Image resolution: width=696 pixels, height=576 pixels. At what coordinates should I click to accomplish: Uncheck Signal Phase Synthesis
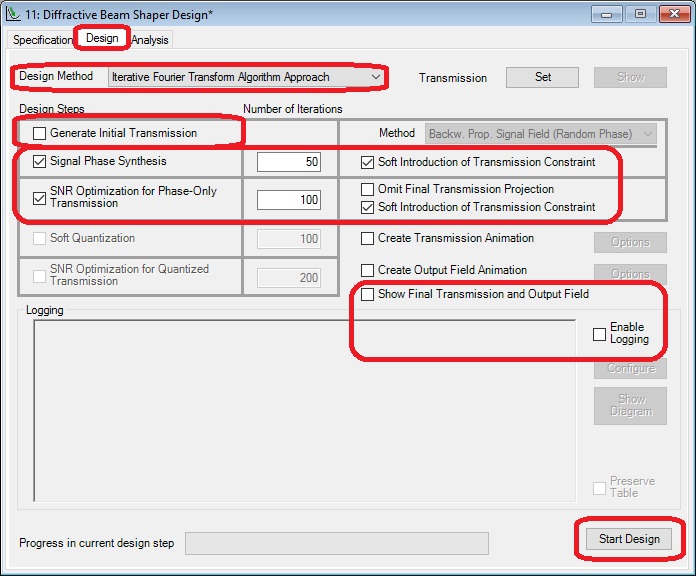pos(40,161)
